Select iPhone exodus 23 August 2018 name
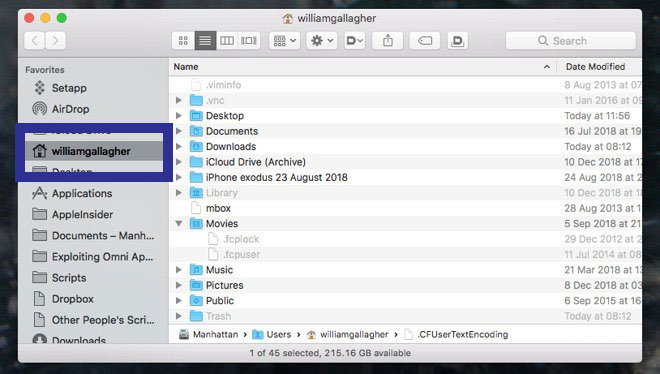 tap(277, 177)
